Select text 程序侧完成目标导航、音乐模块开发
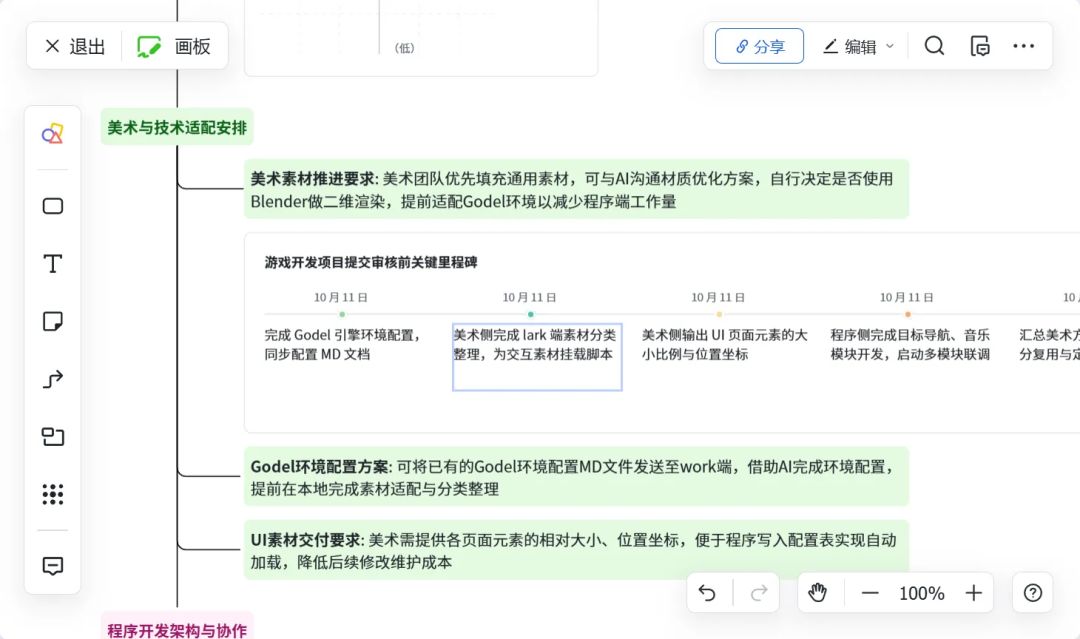This screenshot has width=1080, height=639. (x=911, y=344)
